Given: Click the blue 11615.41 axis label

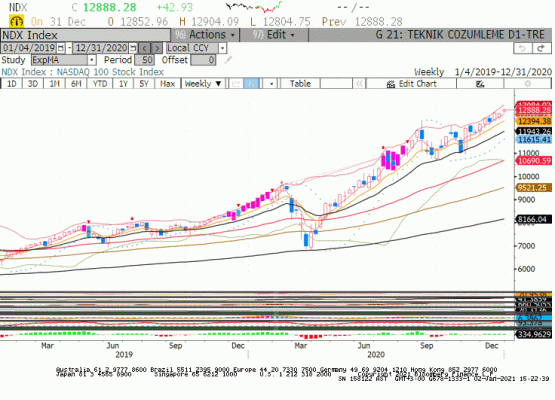Looking at the screenshot, I should (x=534, y=139).
